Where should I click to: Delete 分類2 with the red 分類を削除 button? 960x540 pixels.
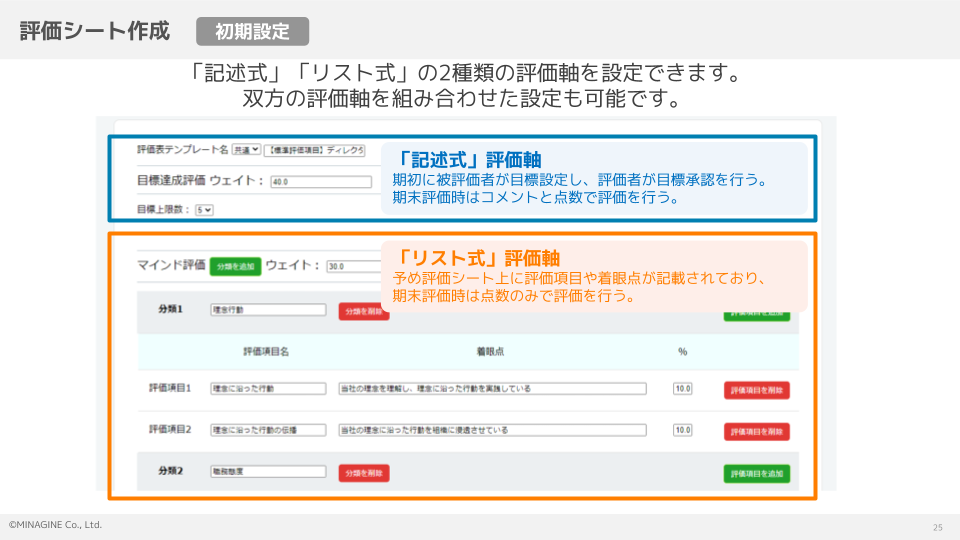(364, 473)
